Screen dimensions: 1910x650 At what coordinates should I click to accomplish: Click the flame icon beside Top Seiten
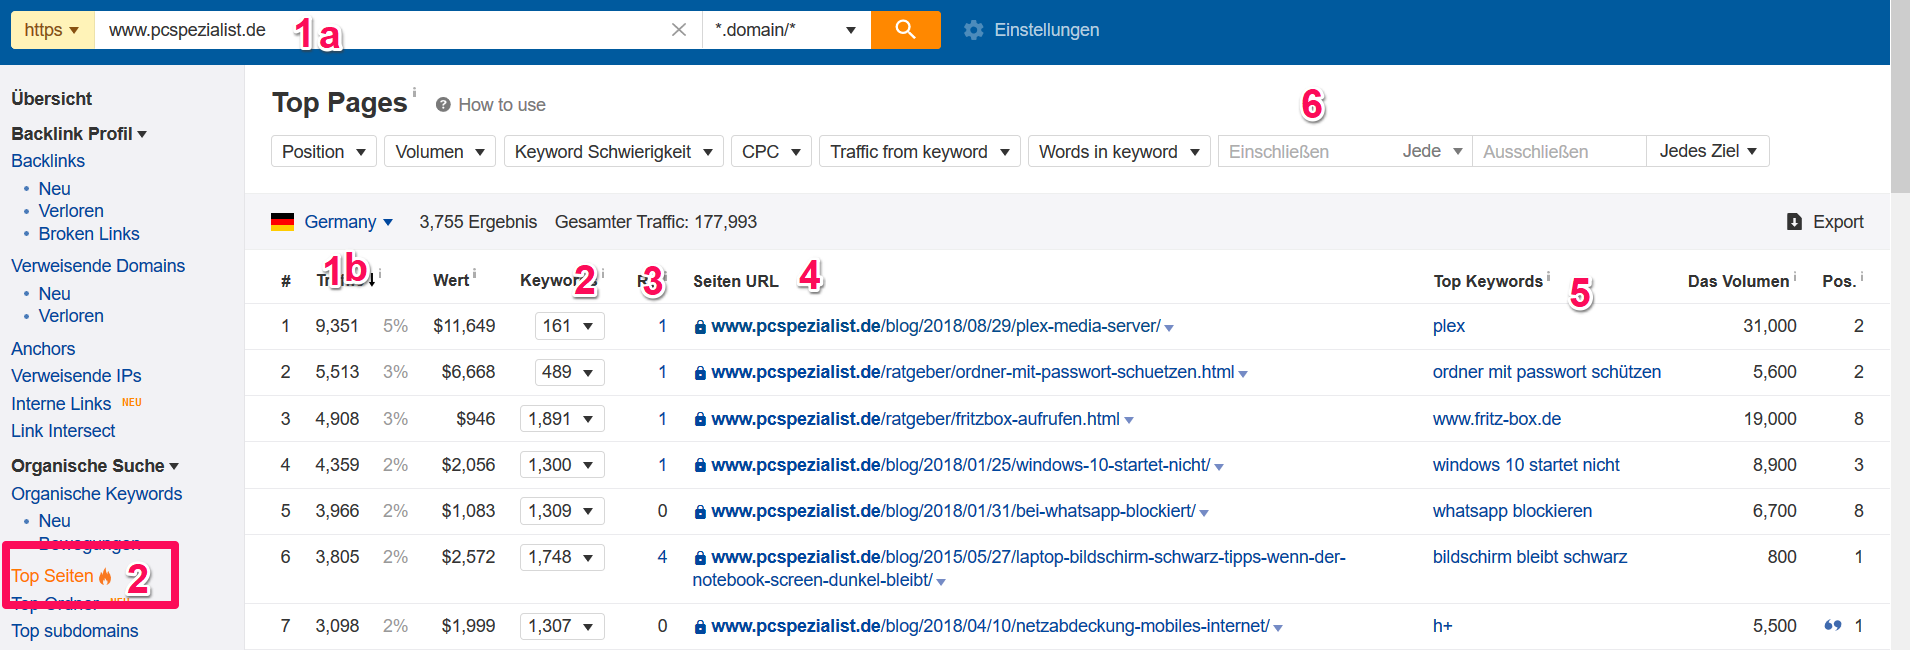click(x=105, y=576)
